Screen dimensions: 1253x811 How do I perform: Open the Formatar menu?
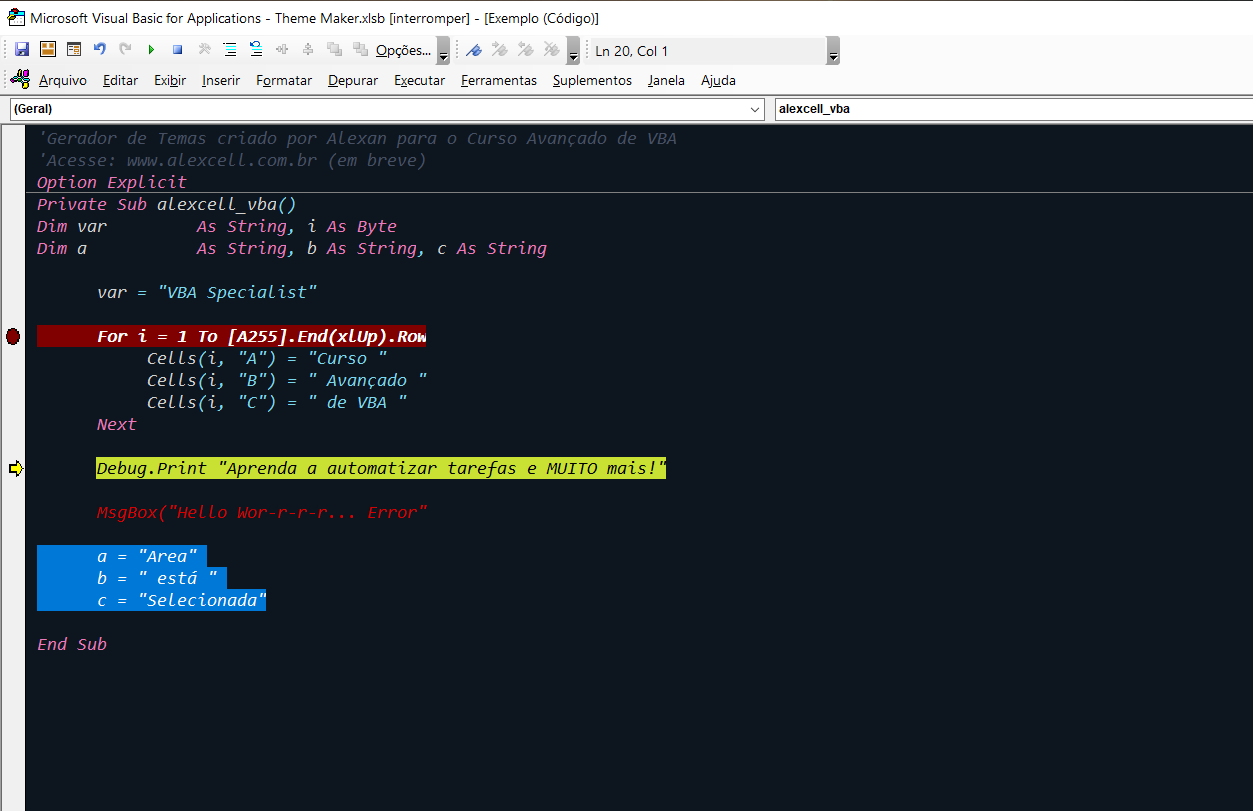coord(284,80)
